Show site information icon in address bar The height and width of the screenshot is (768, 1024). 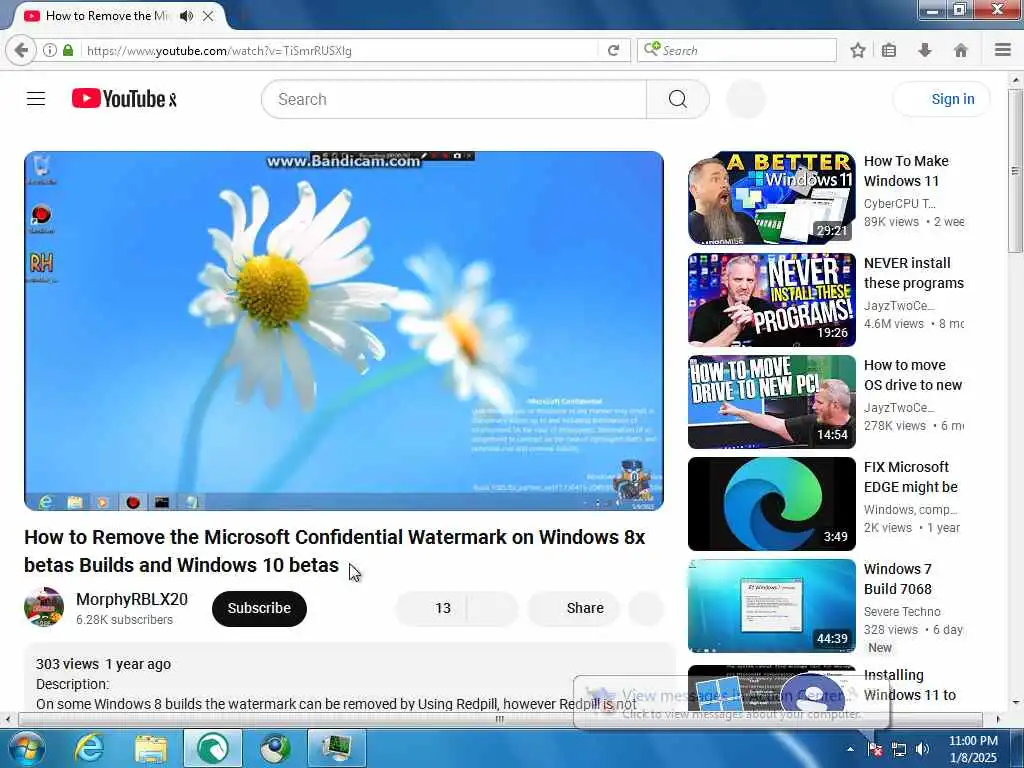tap(50, 50)
